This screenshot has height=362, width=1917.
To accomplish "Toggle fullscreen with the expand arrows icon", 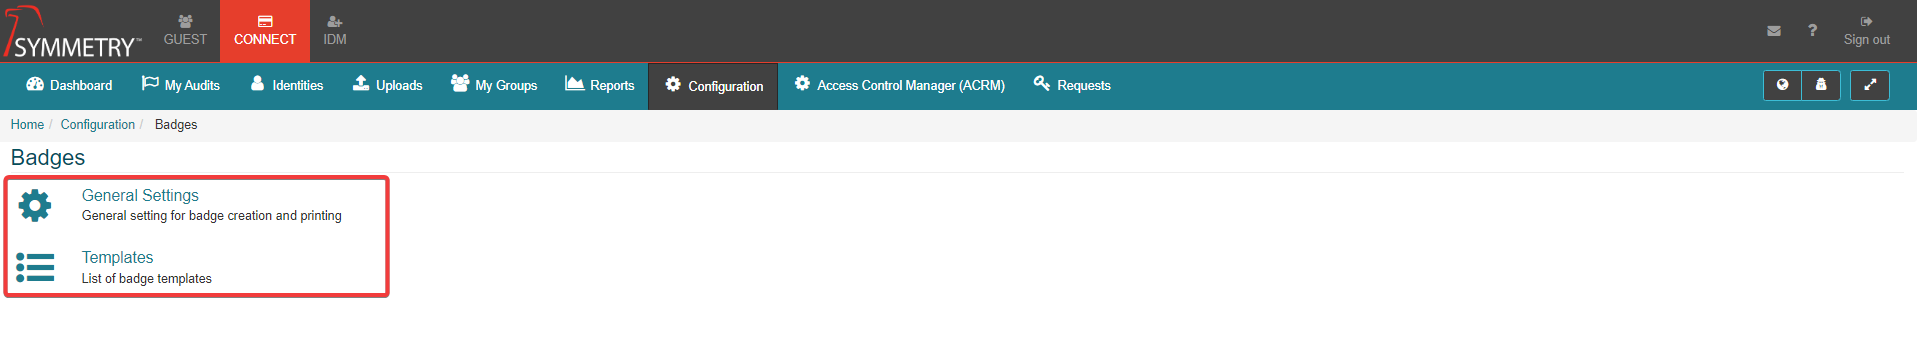I will pyautogui.click(x=1870, y=85).
